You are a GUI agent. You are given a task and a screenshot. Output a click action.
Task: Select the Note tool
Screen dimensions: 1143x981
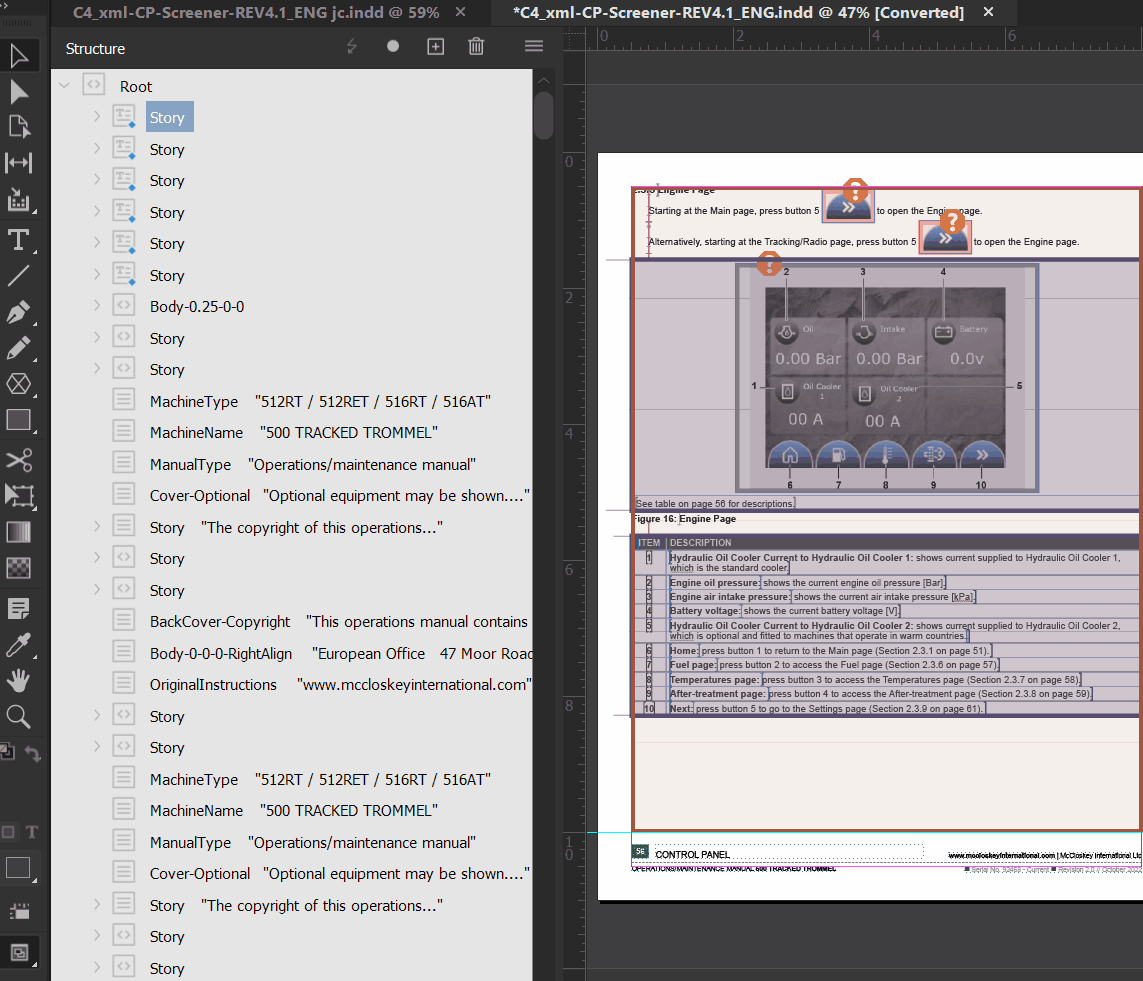pos(18,609)
